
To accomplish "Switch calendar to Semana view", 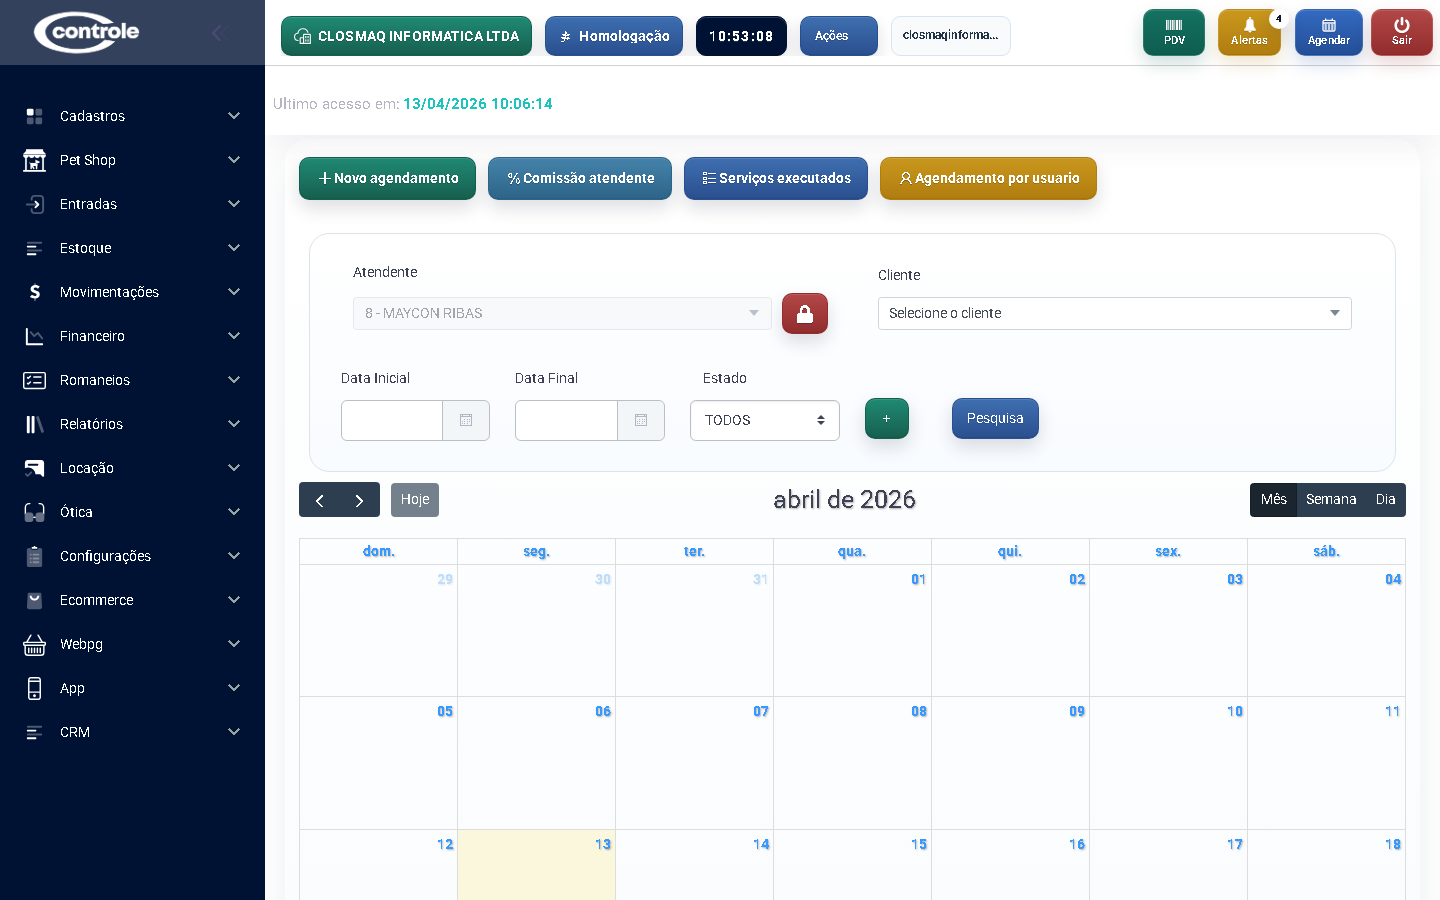I will pyautogui.click(x=1330, y=500).
